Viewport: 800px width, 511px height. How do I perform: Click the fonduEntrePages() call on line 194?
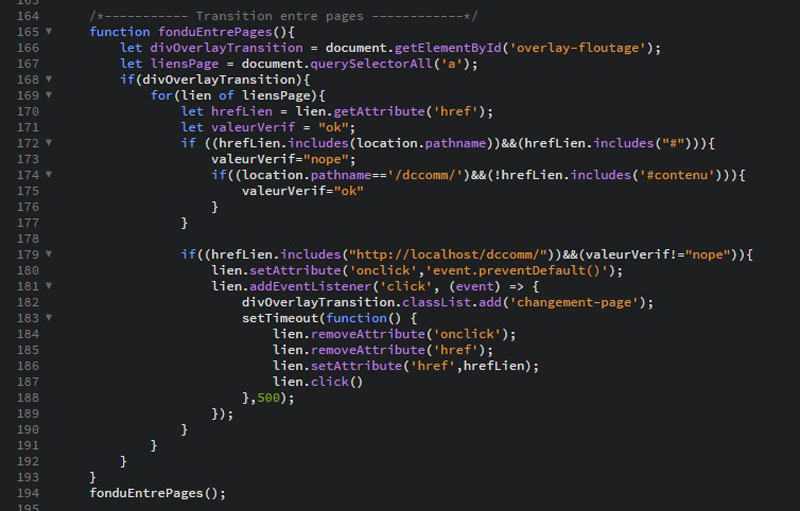click(157, 493)
